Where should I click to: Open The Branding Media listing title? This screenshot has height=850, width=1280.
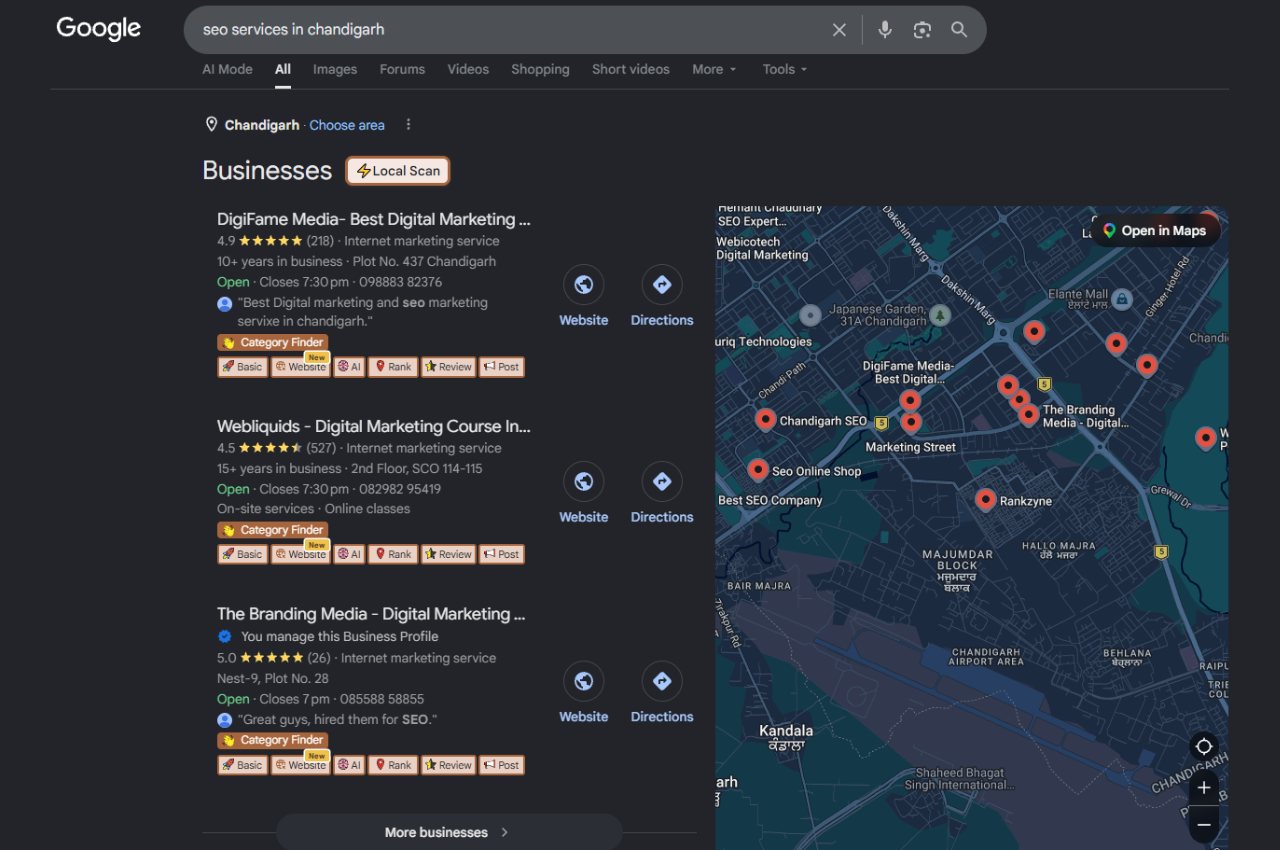(x=371, y=614)
